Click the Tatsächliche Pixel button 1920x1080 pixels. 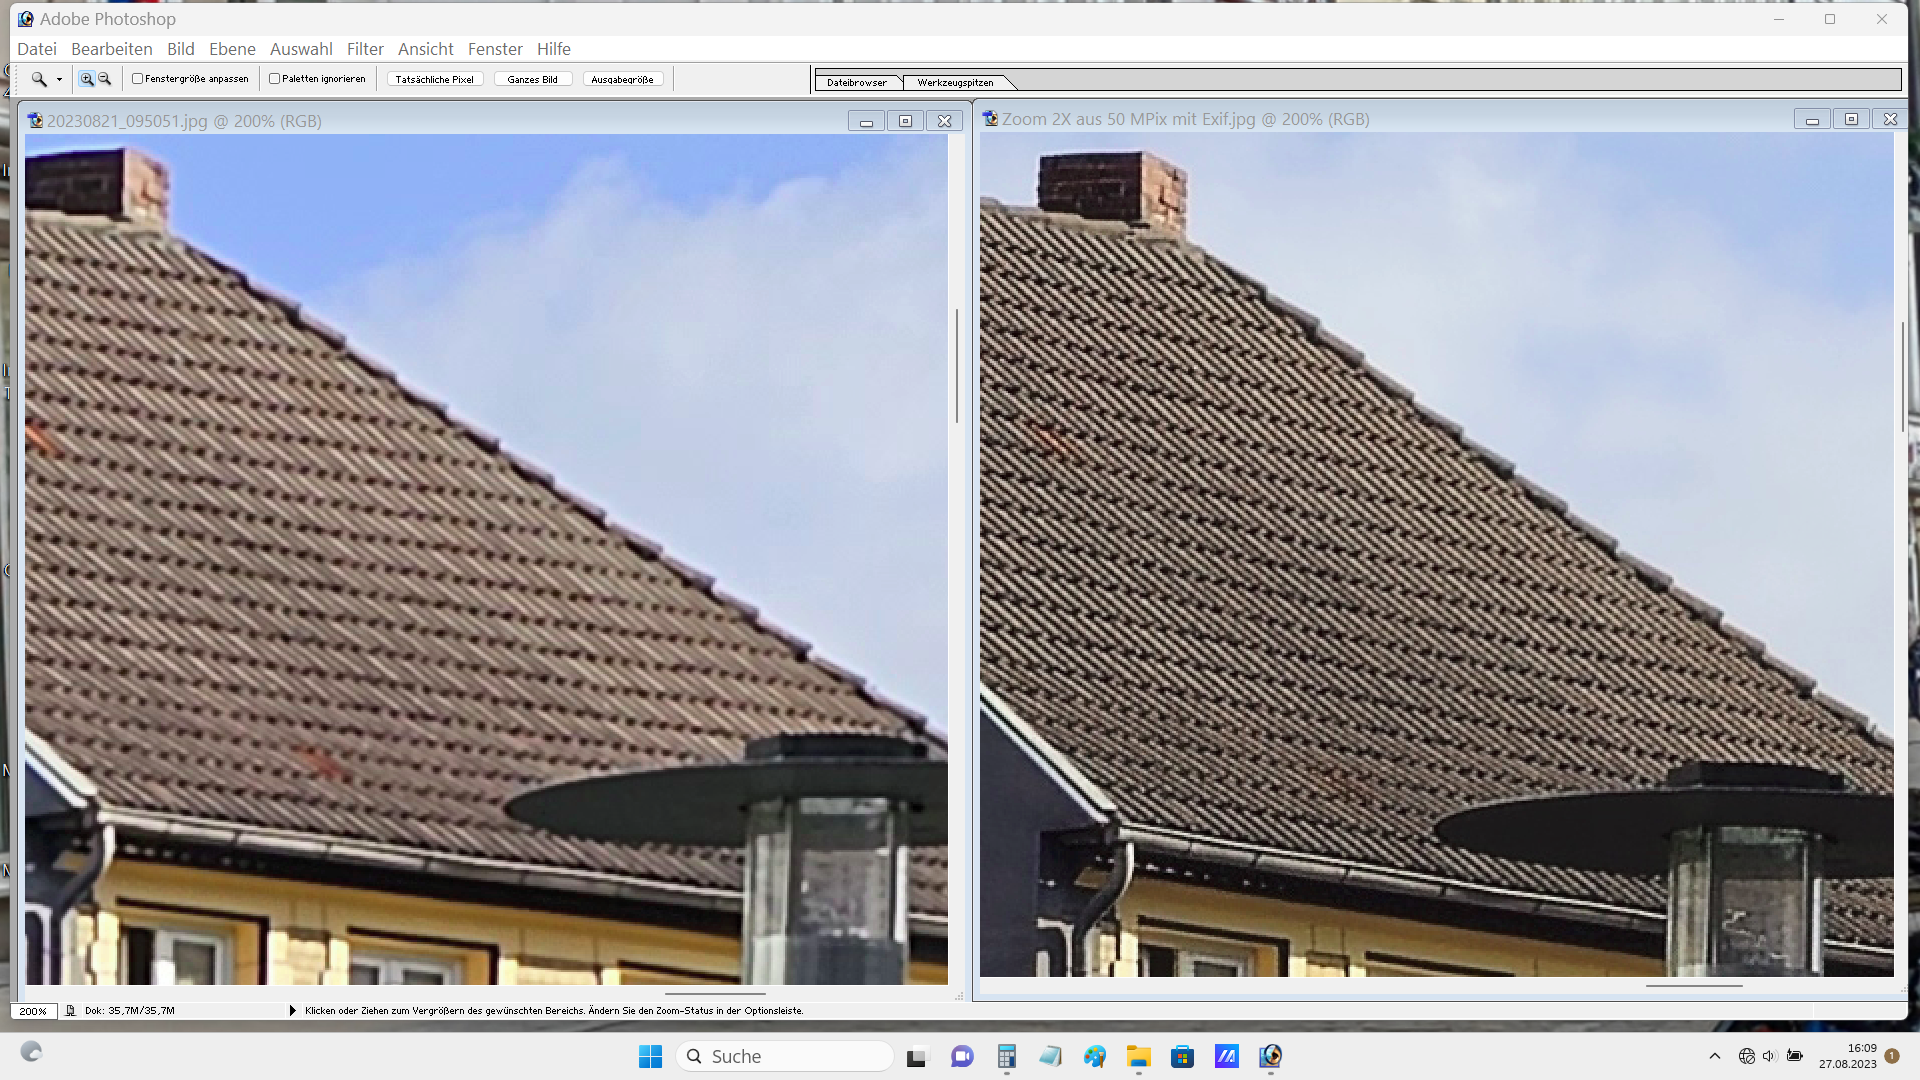[x=434, y=79]
